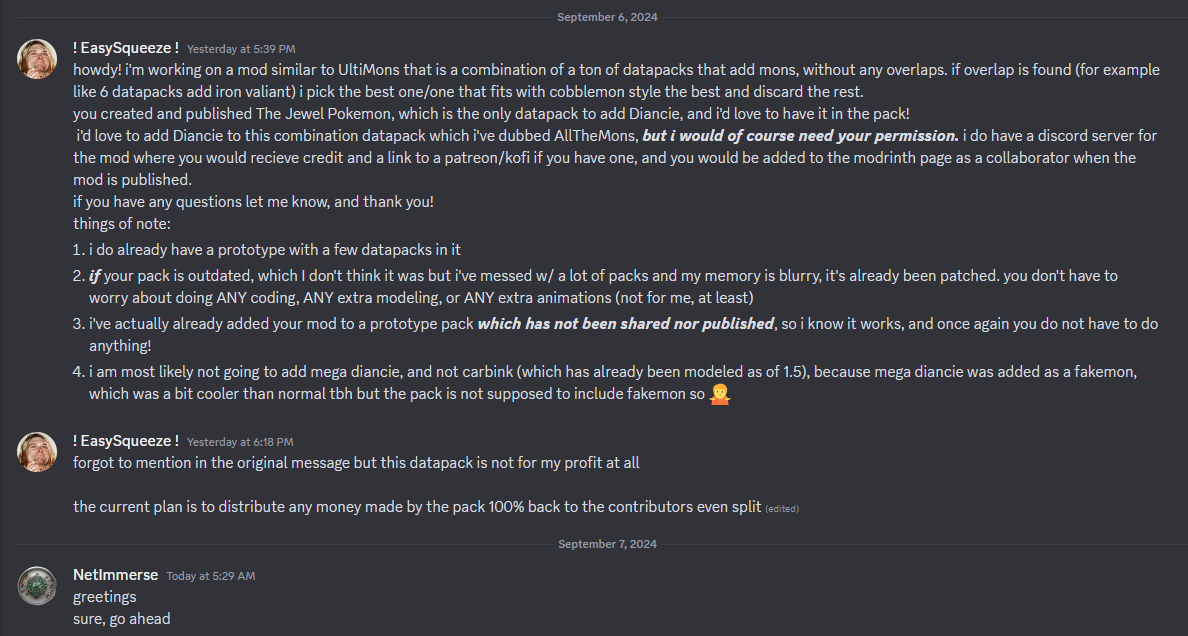Click EasySqueeze's avatar on the 6:18 PM message

click(37, 453)
